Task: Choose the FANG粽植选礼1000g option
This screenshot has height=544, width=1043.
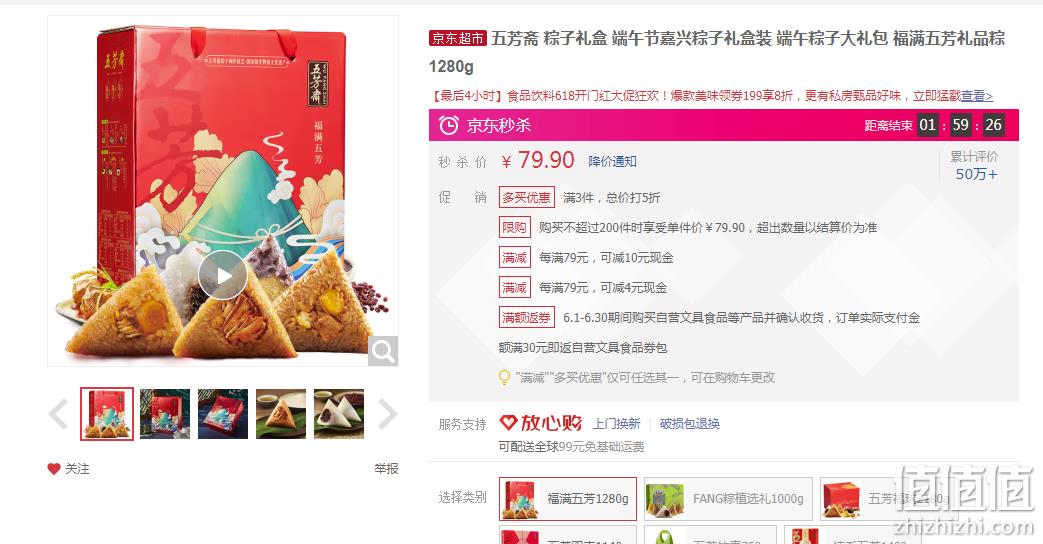Action: click(728, 499)
